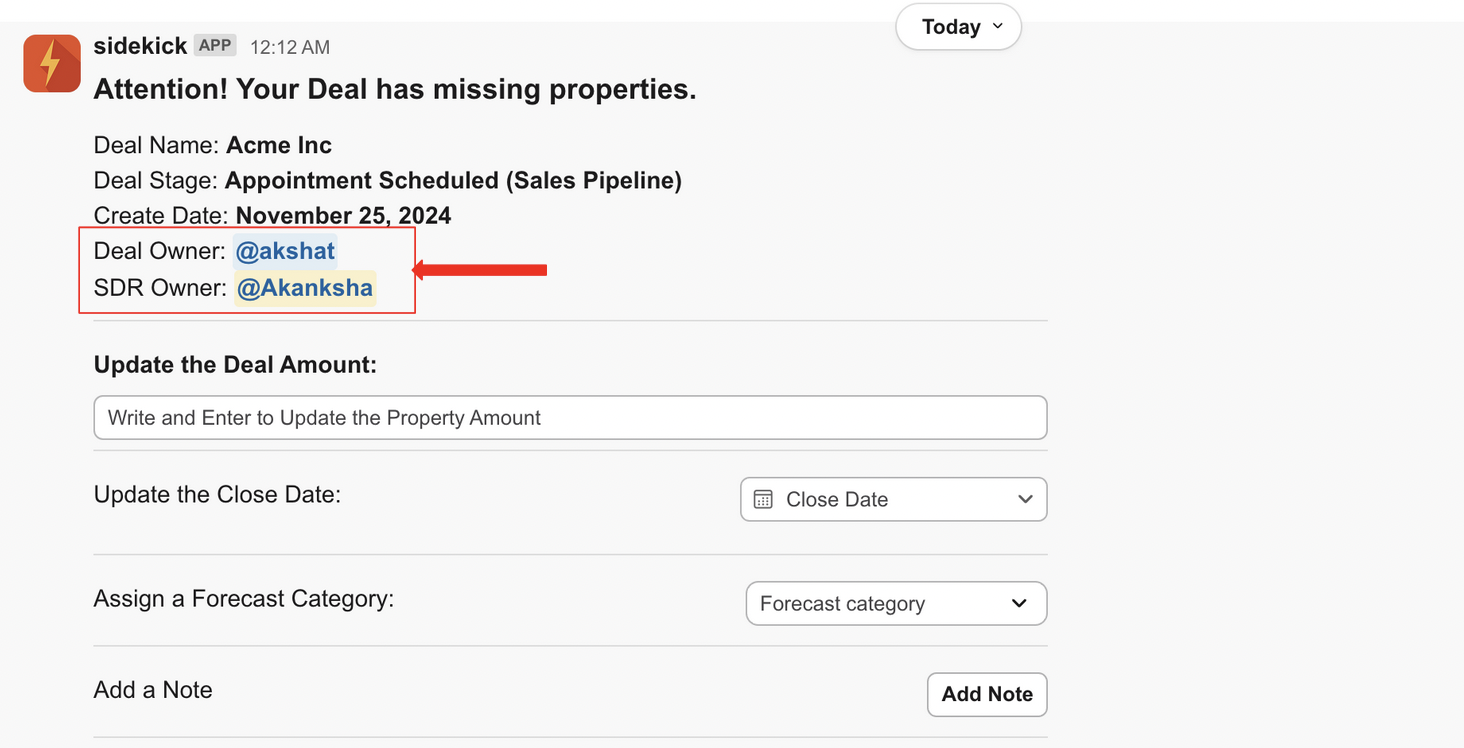Click the Forecast category chevron arrow

tap(1019, 603)
